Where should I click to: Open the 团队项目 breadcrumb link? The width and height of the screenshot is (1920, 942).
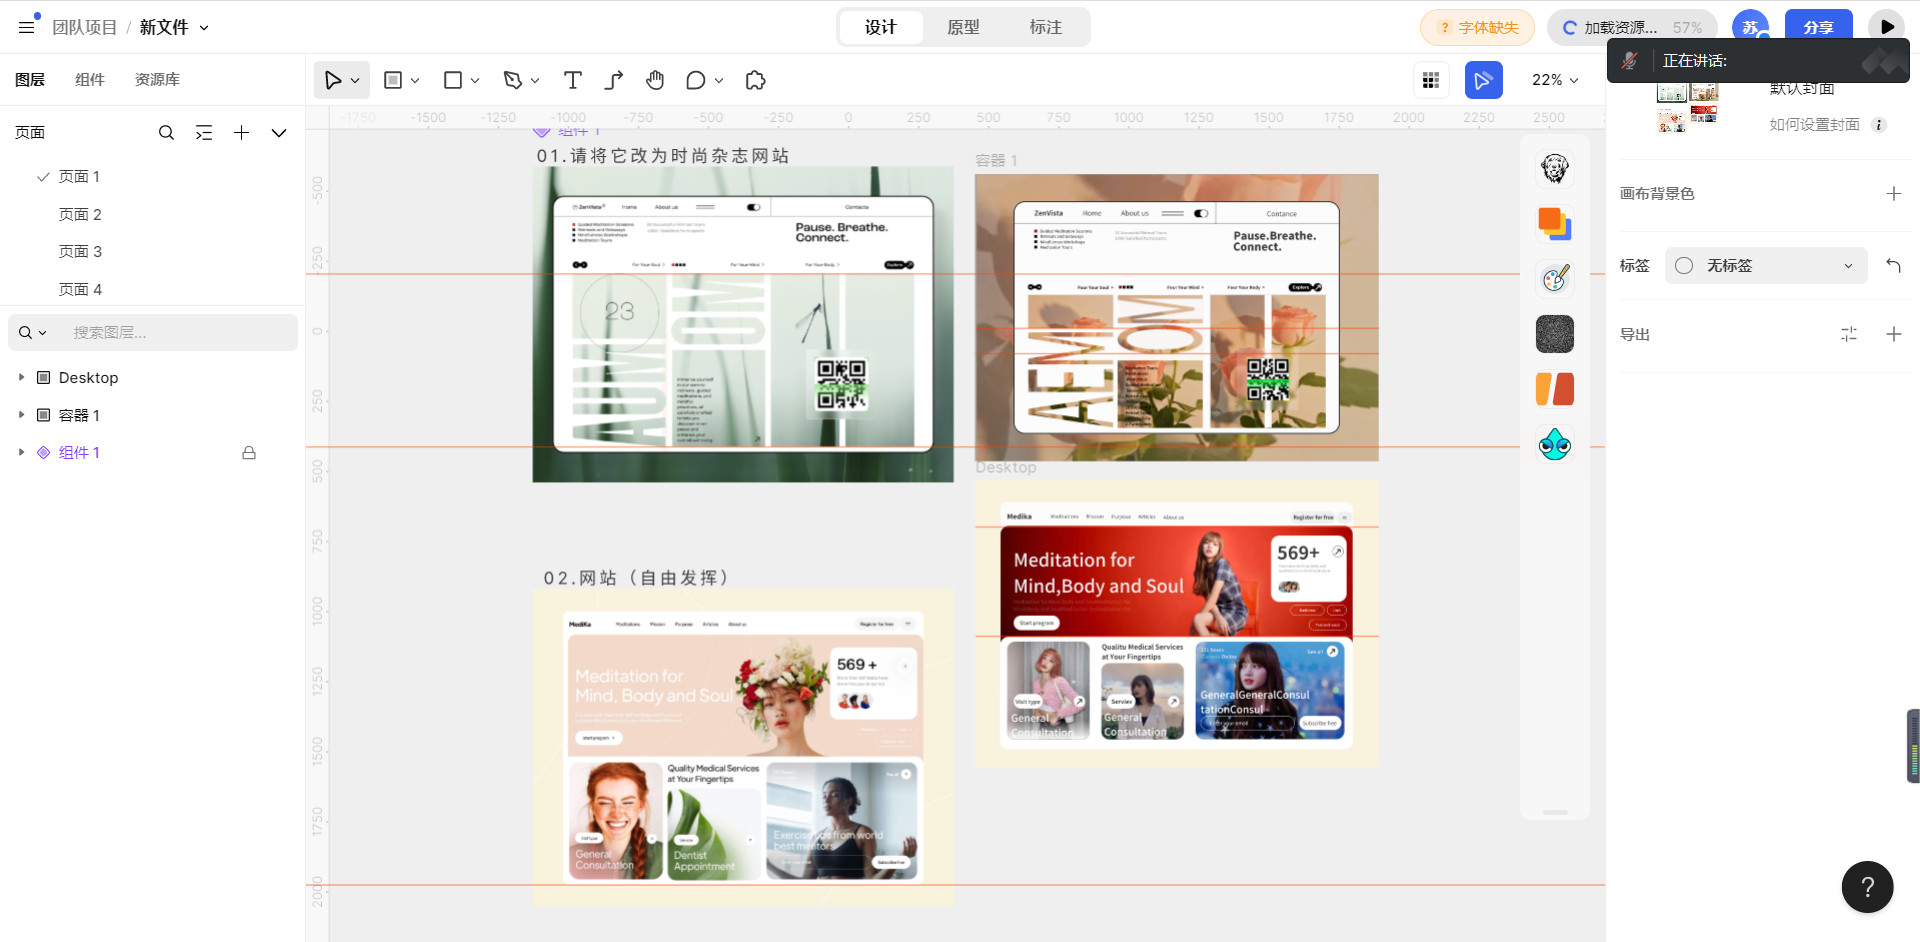tap(85, 27)
